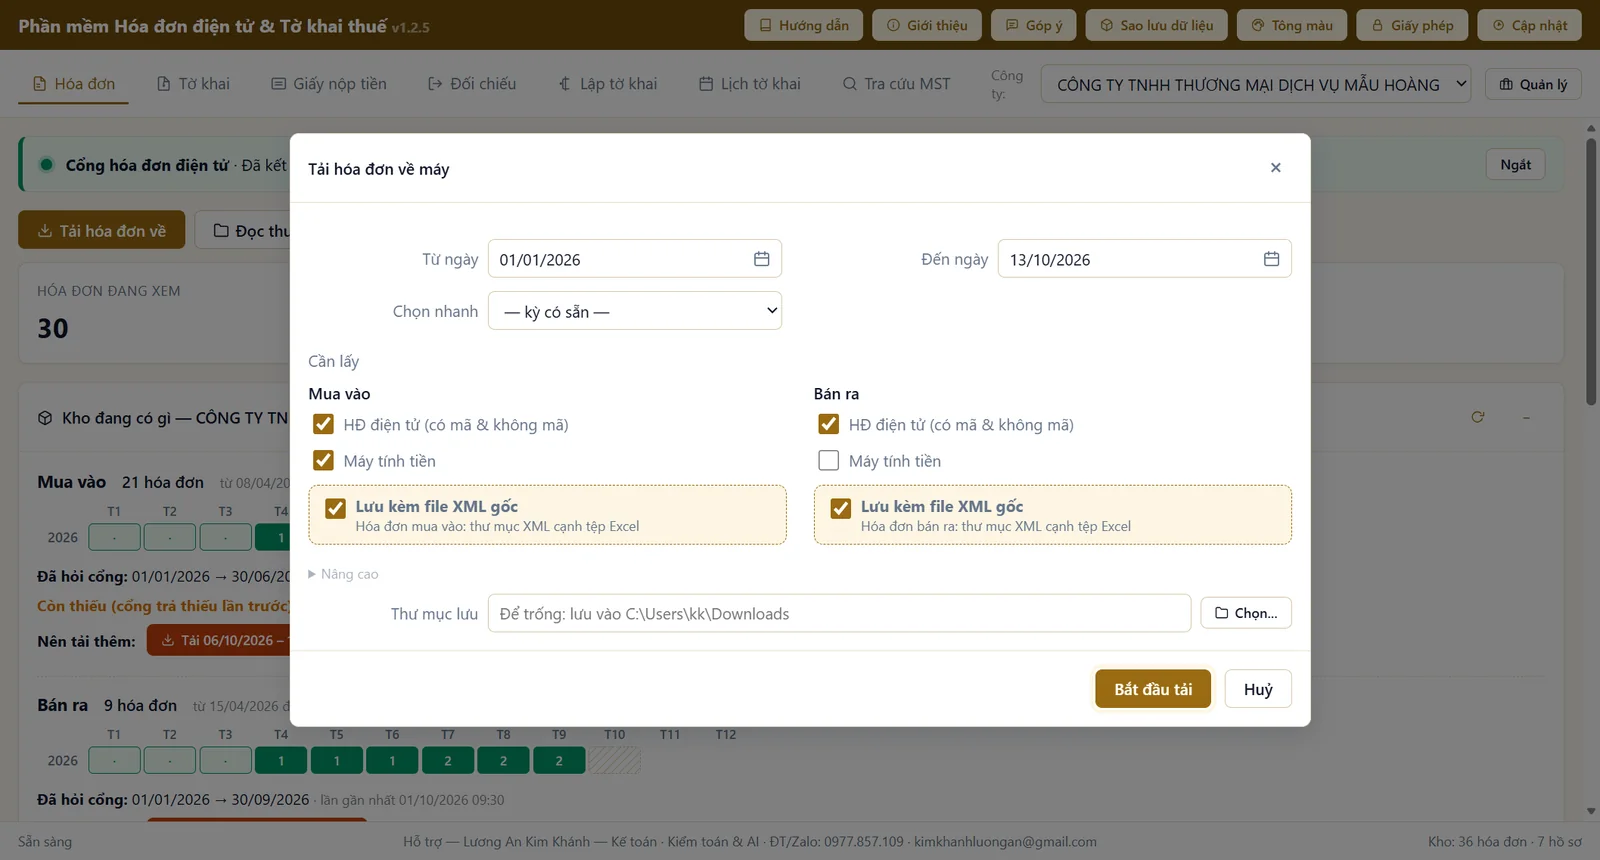
Task: Click the Sẵn sàng status text
Action: 45,842
